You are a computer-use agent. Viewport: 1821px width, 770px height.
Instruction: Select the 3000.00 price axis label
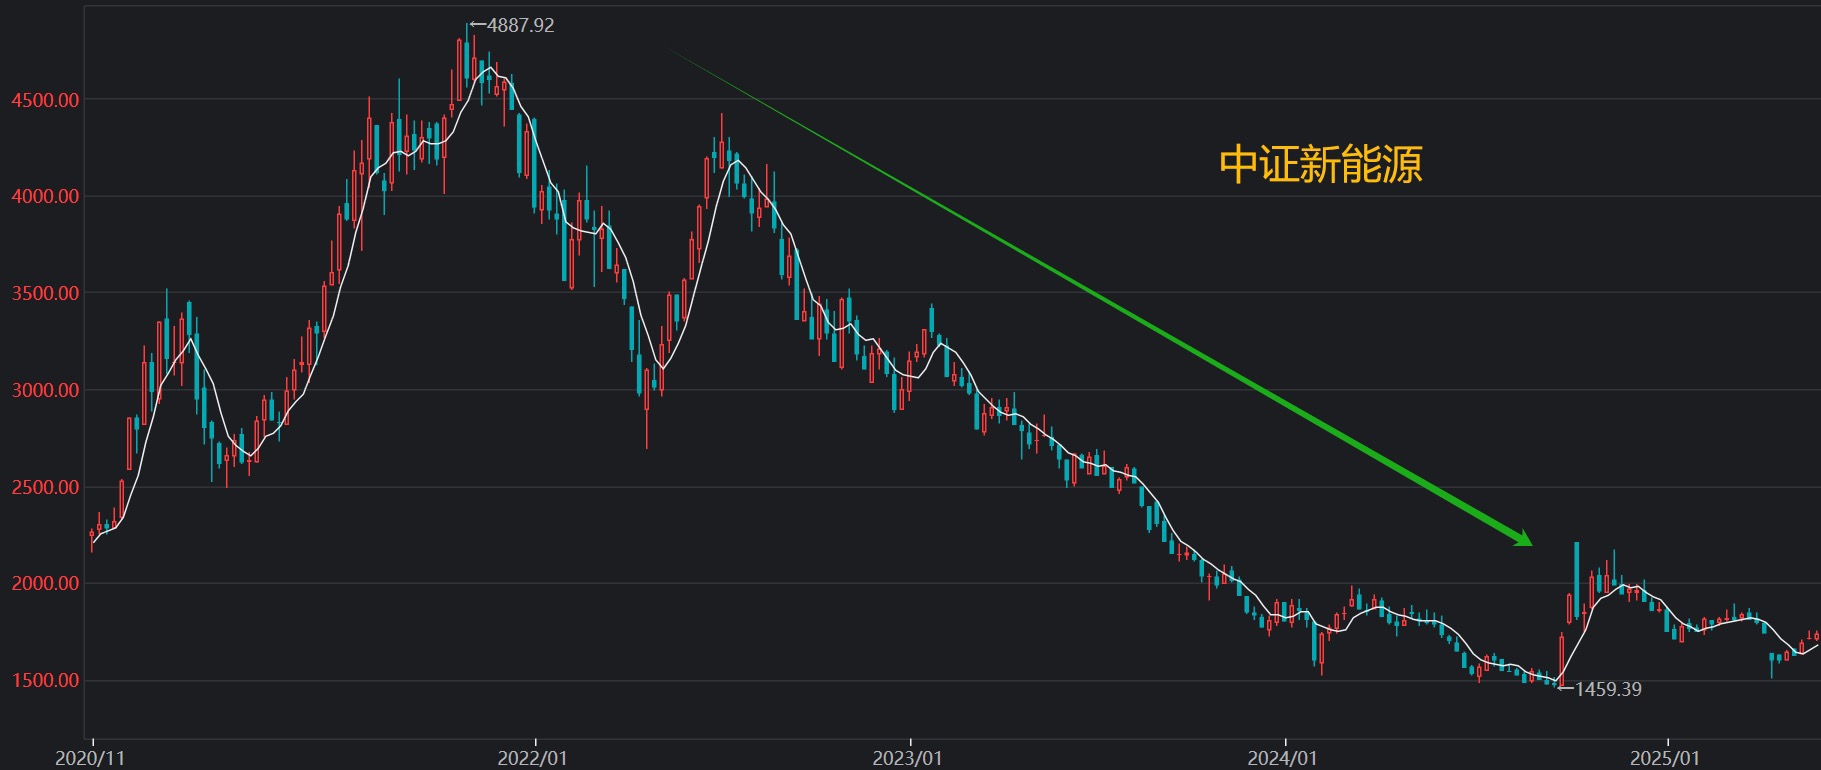pos(46,391)
